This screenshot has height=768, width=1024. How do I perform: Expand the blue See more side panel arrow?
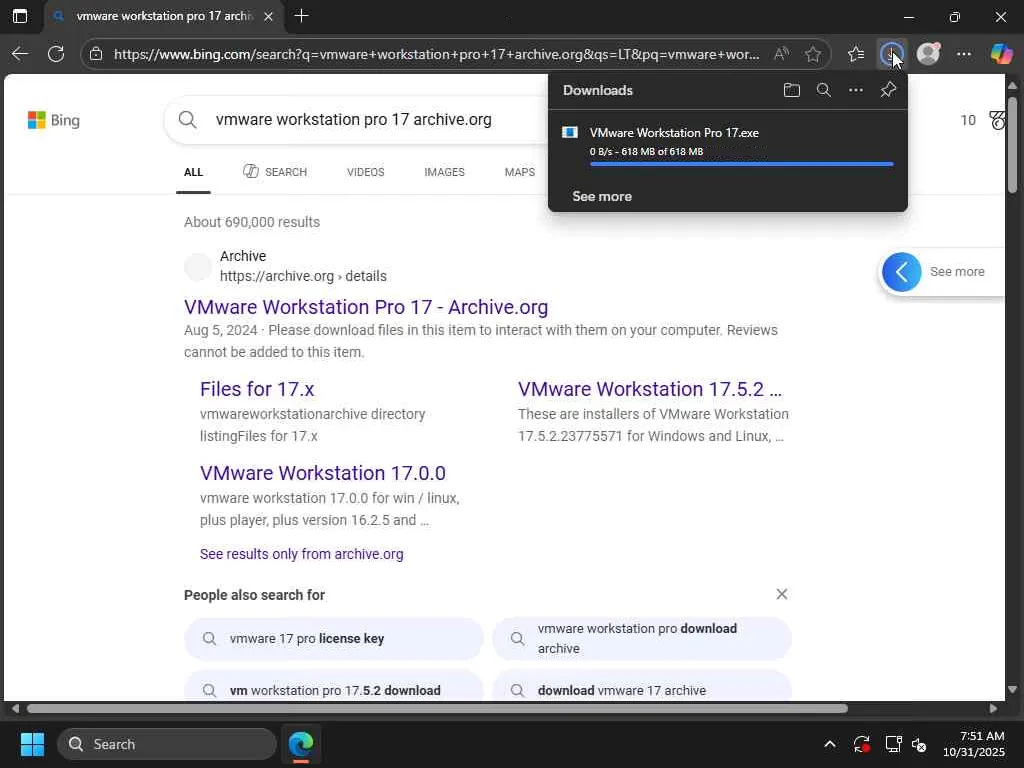click(x=901, y=272)
